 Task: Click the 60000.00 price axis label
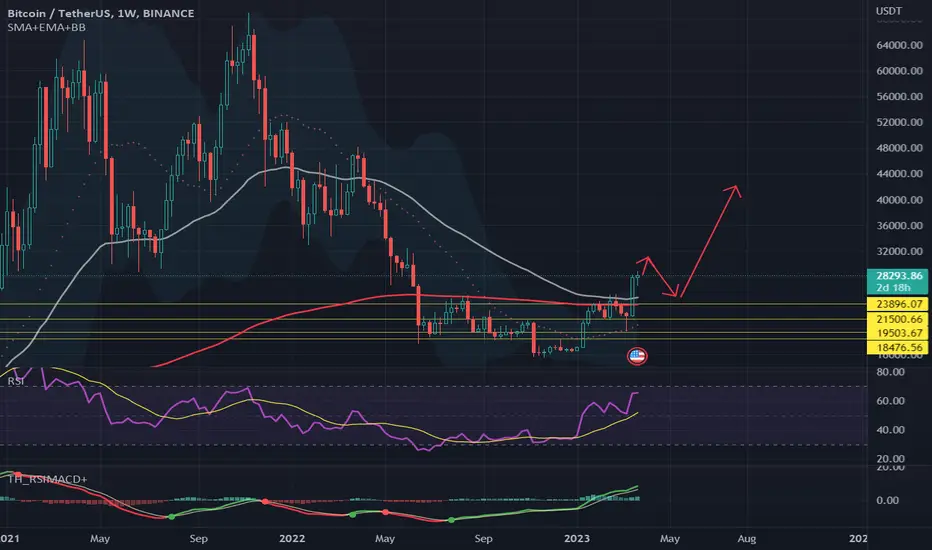[x=899, y=71]
